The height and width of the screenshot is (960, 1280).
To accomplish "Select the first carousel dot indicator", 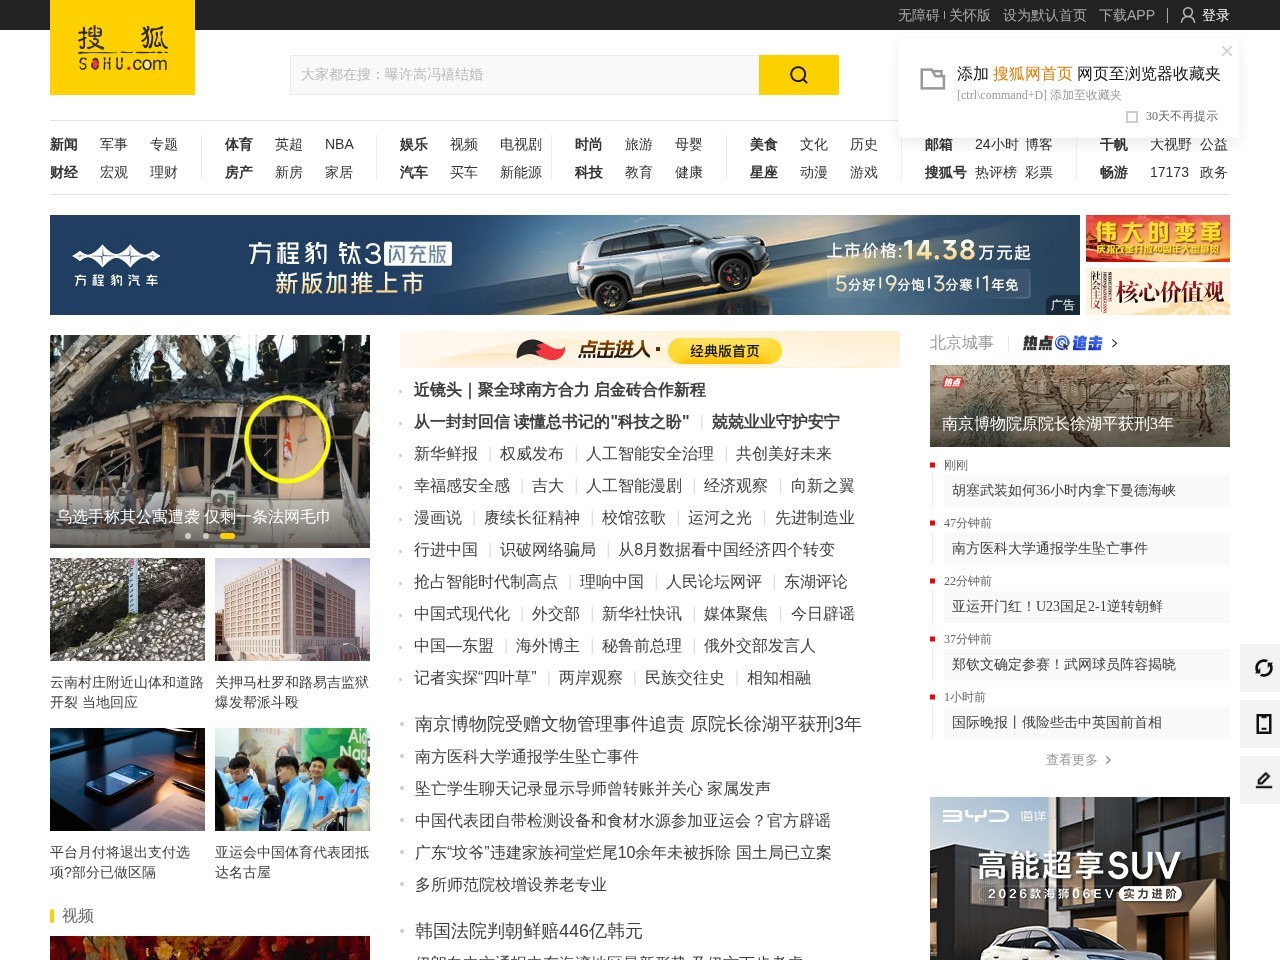I will coord(188,536).
